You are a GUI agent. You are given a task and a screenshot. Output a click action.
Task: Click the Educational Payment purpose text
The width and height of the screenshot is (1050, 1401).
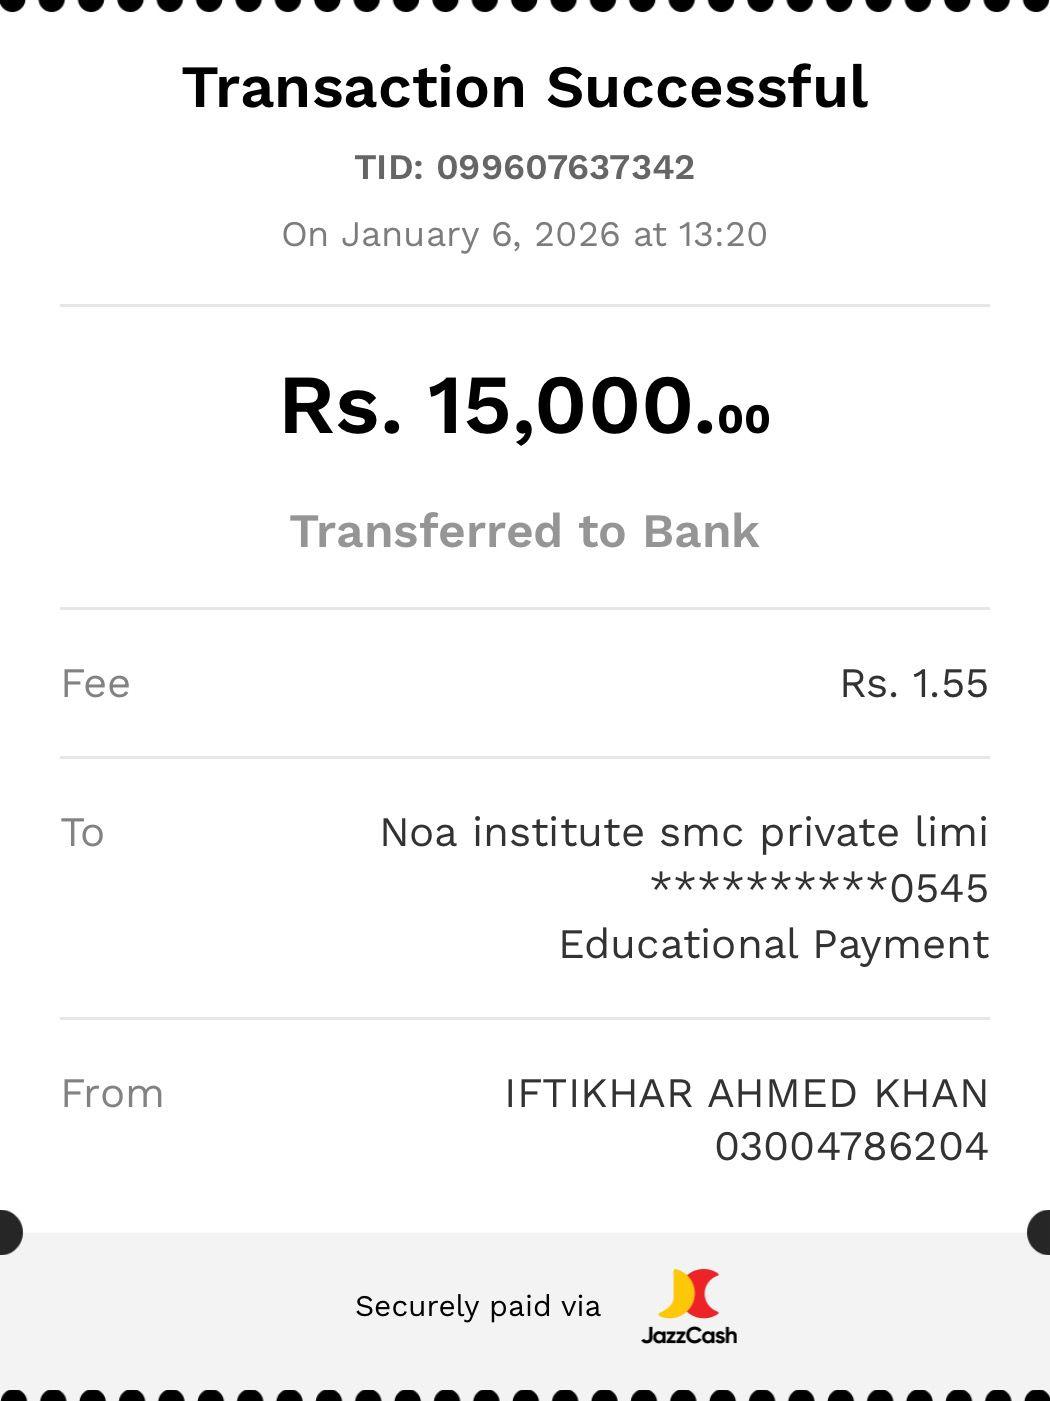coord(774,944)
